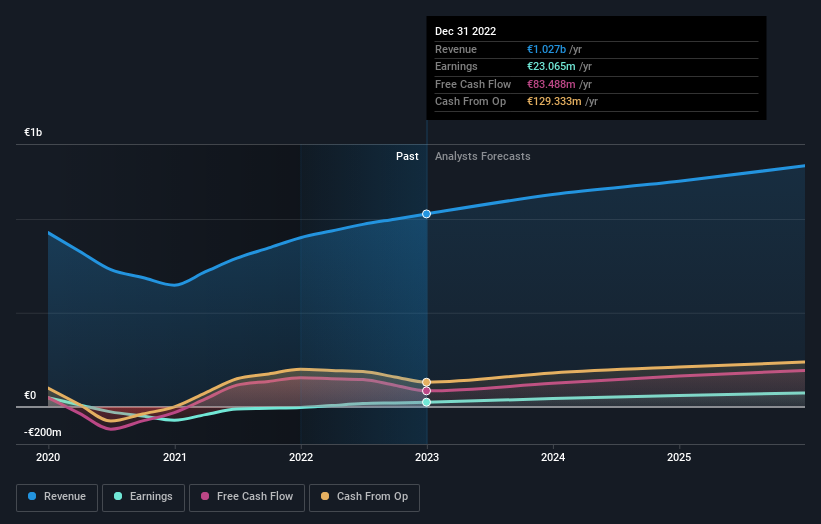Click the -€200m y-axis label
Image resolution: width=821 pixels, height=524 pixels.
pos(42,432)
